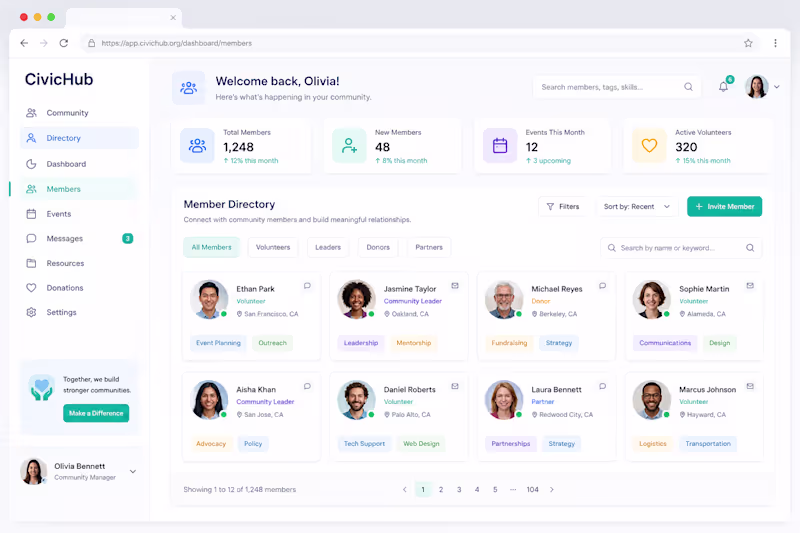The height and width of the screenshot is (533, 800).
Task: Select the All Members filter tab
Action: pyautogui.click(x=211, y=247)
